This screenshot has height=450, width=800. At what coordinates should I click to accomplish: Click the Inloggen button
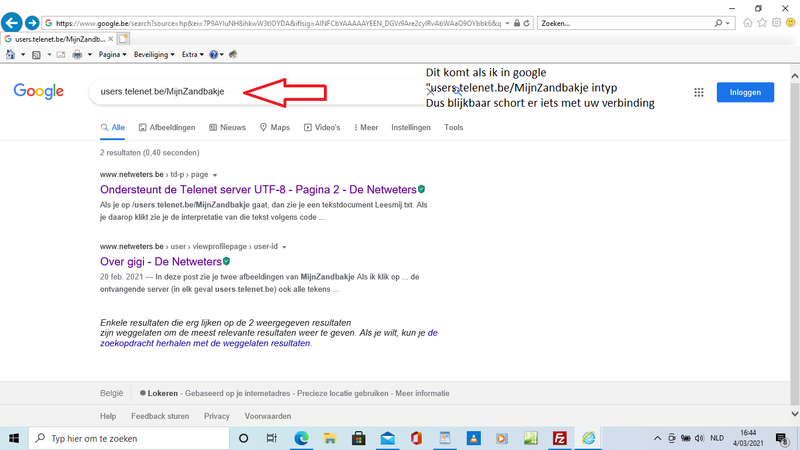point(745,92)
